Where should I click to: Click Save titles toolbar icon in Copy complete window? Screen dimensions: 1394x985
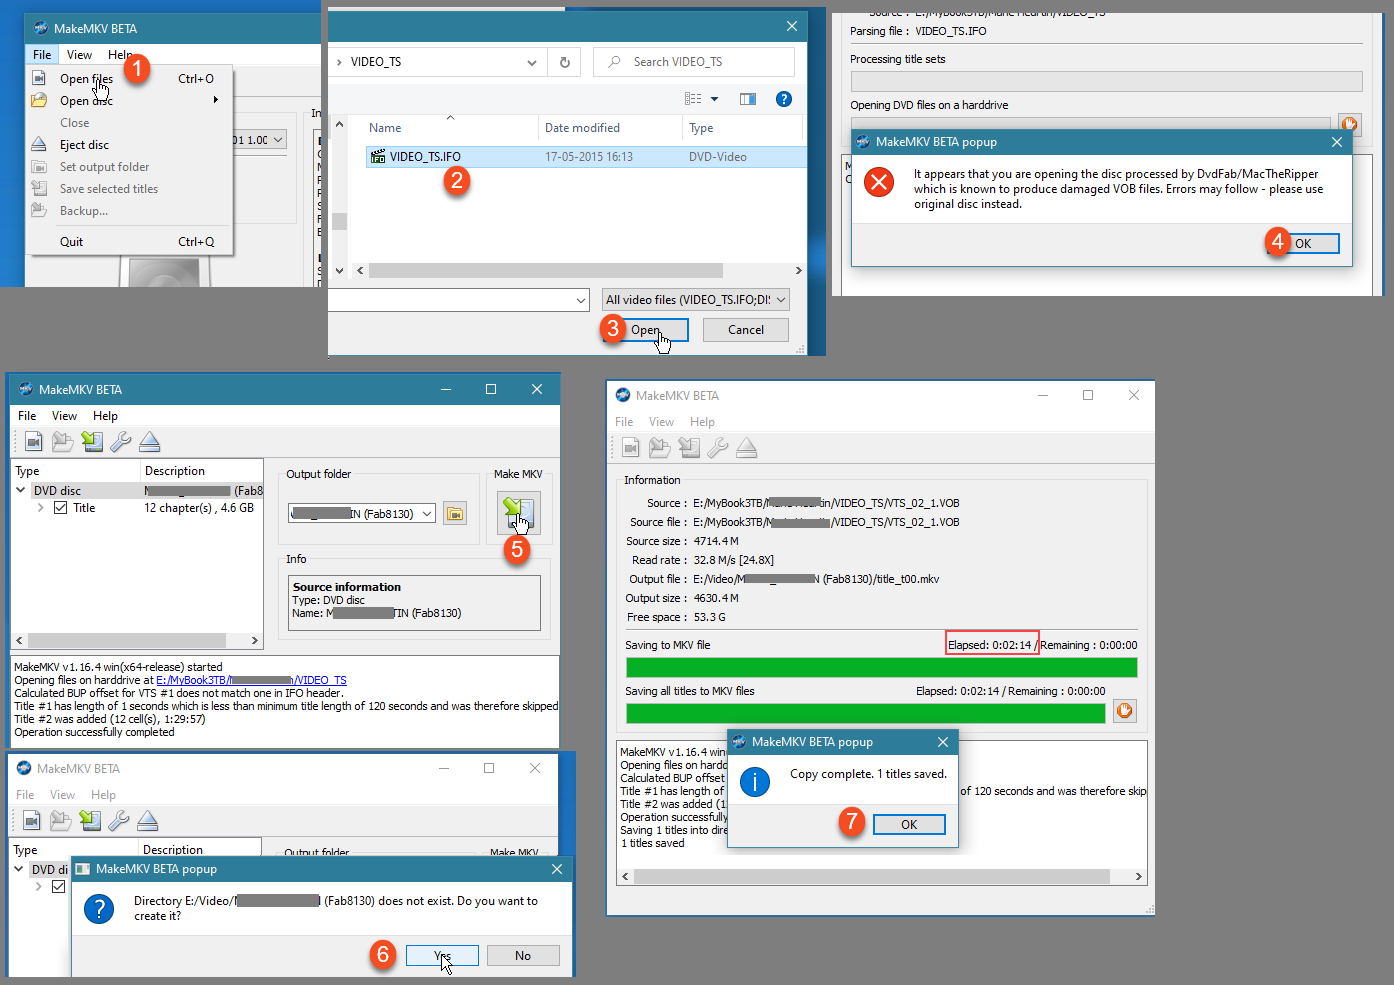(689, 447)
